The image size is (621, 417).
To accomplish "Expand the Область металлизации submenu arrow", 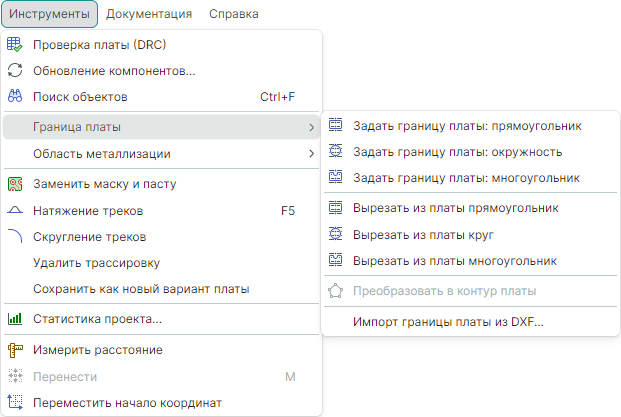I will [311, 154].
